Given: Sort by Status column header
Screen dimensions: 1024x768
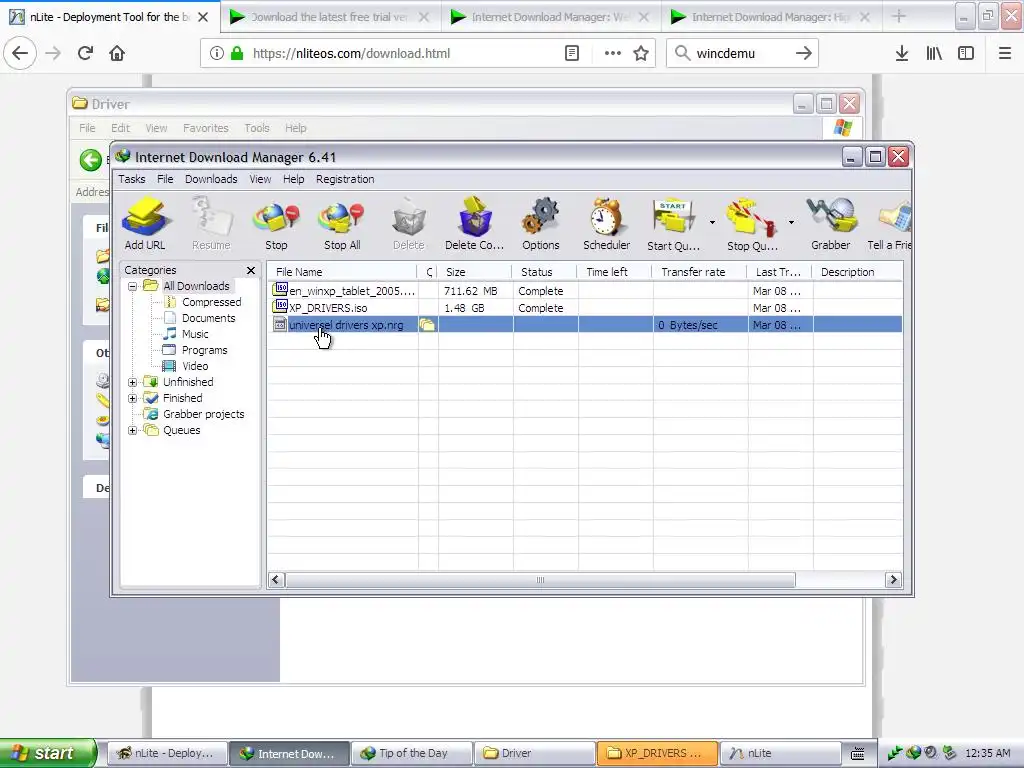Looking at the screenshot, I should (x=545, y=272).
